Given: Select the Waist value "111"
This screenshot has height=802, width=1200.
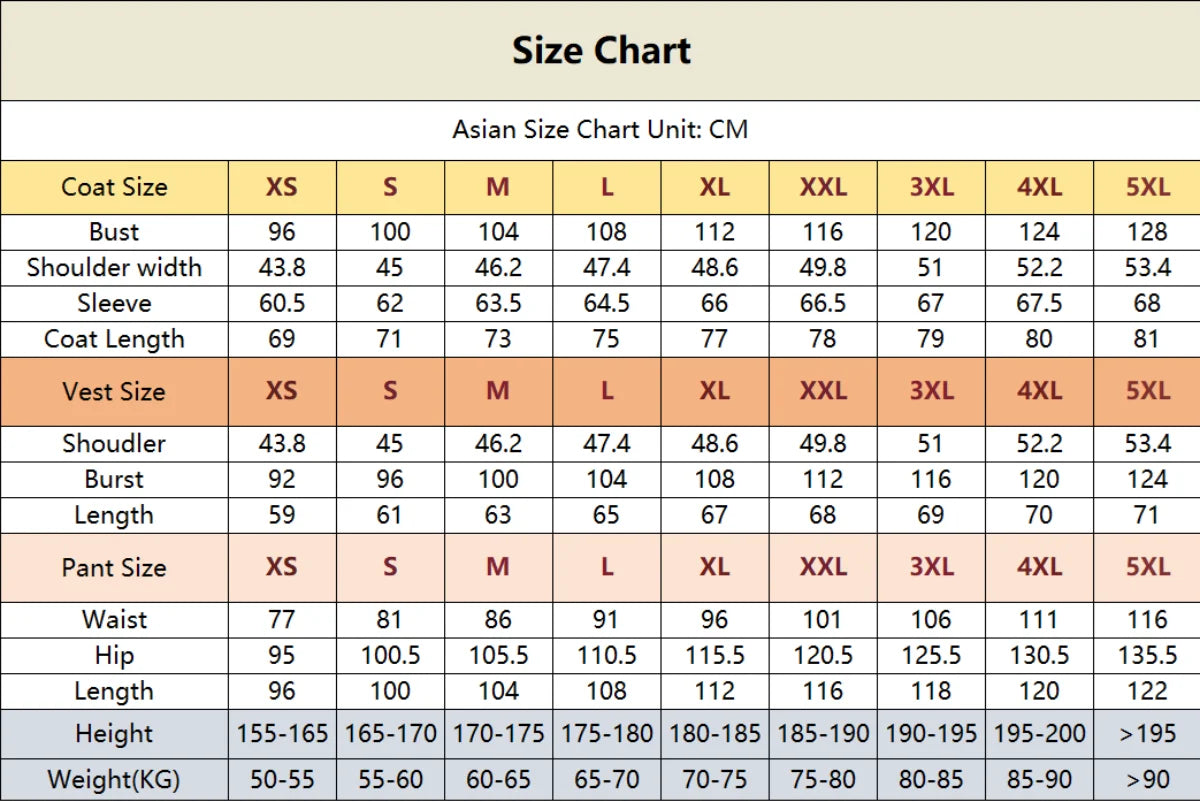Looking at the screenshot, I should coord(1039,619).
